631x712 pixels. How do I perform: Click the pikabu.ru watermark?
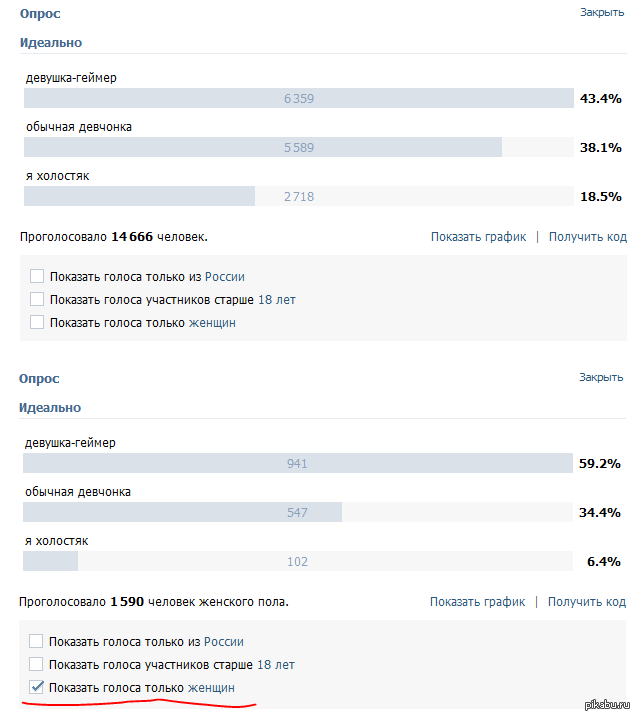pyautogui.click(x=602, y=703)
